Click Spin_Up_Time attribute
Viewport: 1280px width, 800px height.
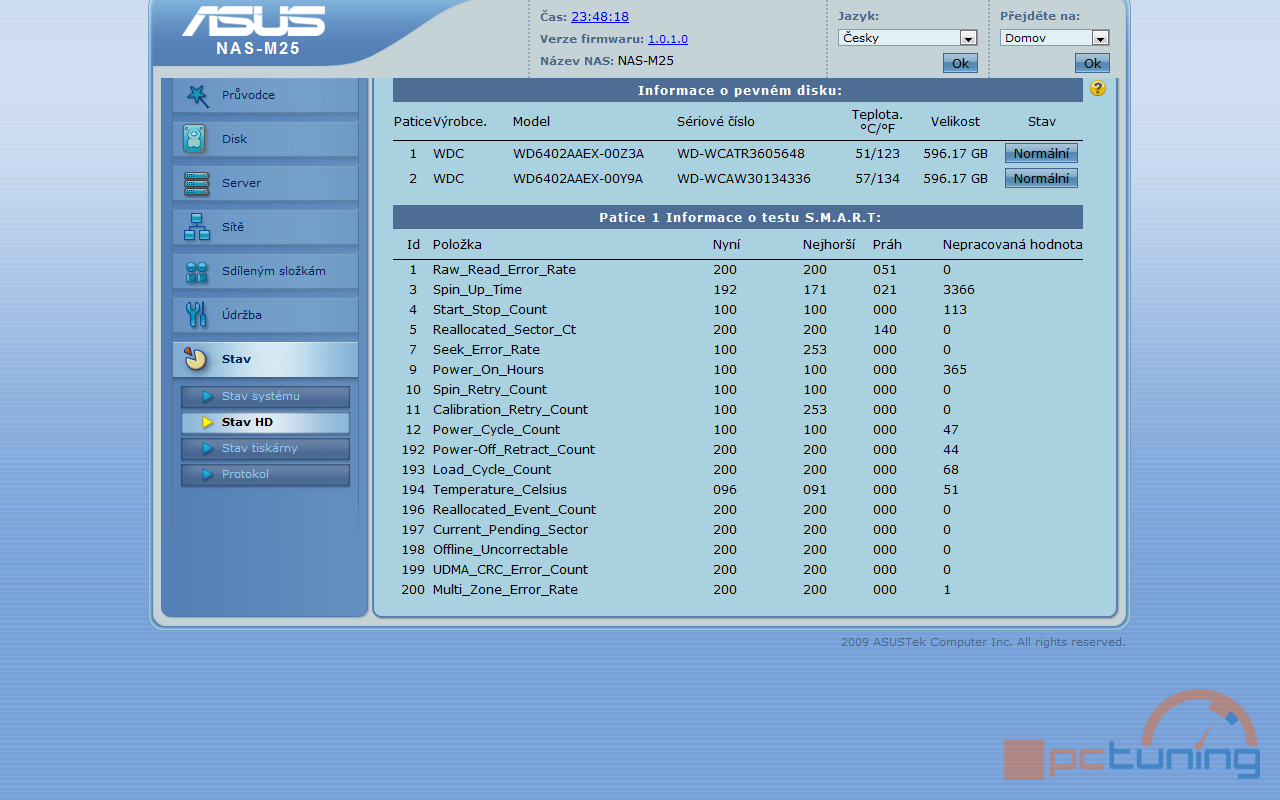477,290
